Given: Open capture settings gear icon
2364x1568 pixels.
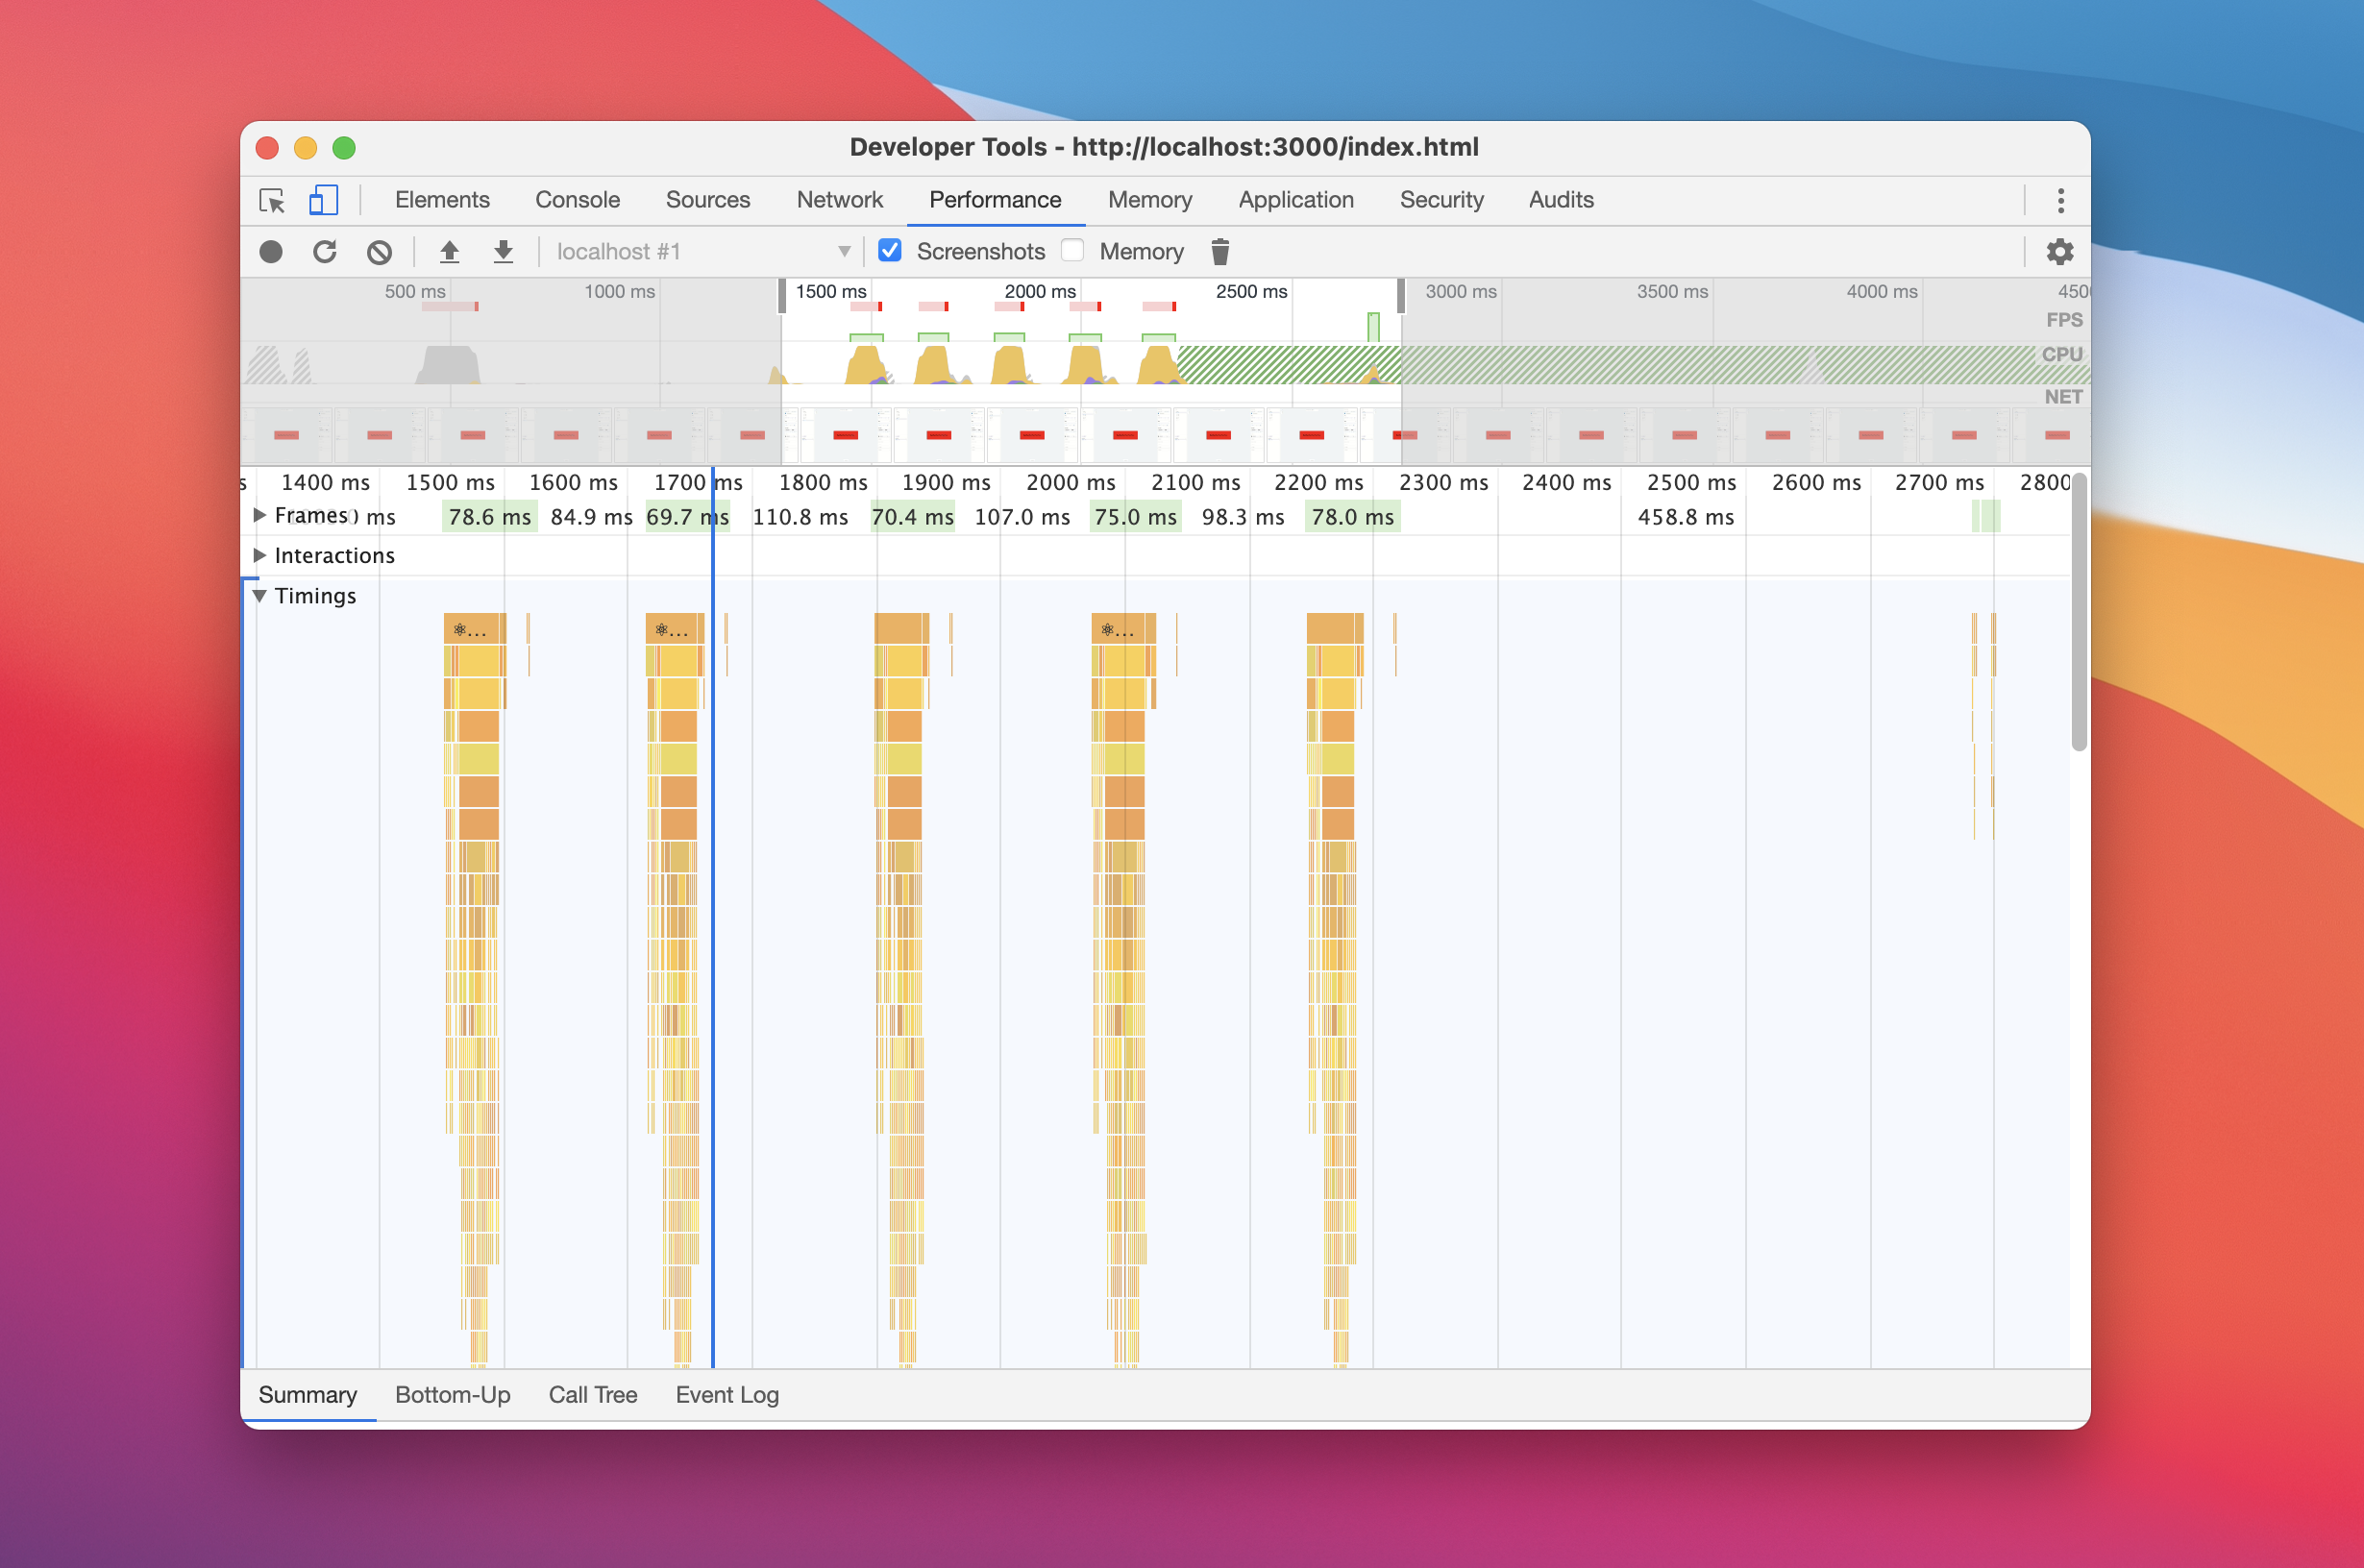Looking at the screenshot, I should click(2059, 252).
